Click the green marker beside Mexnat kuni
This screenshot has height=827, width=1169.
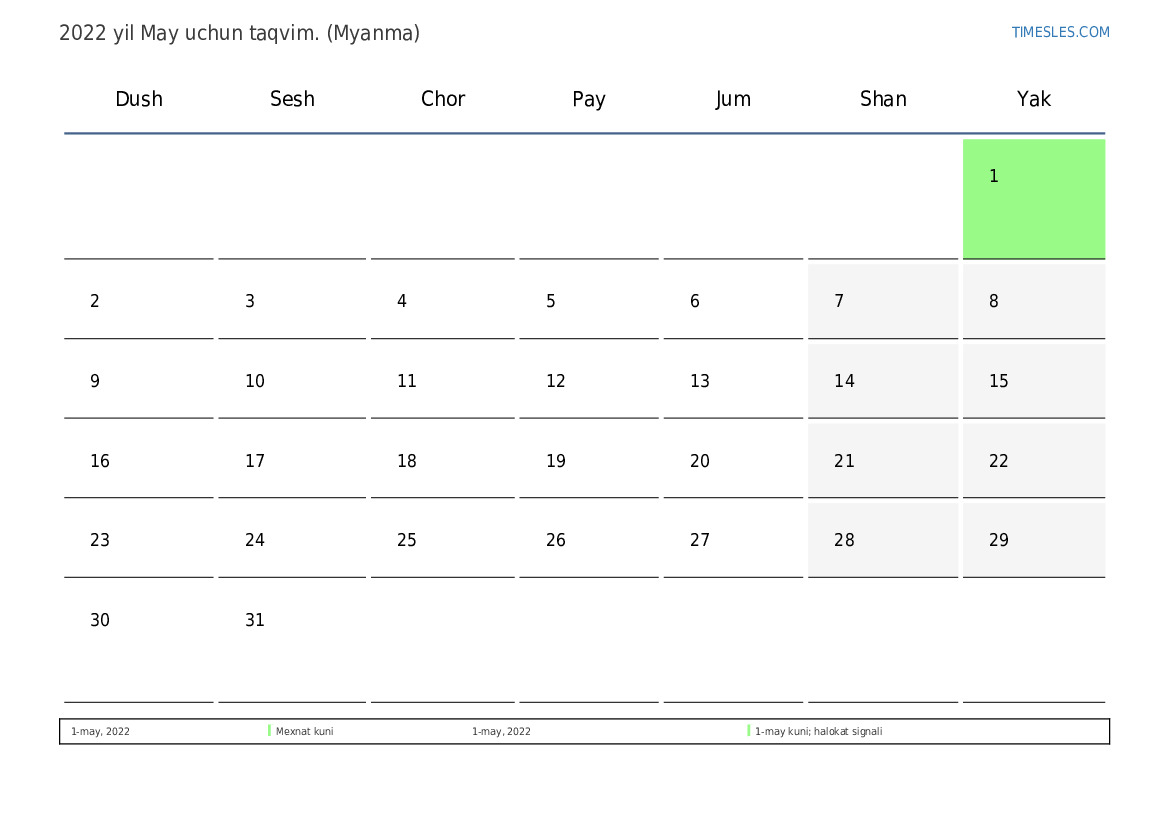tap(270, 731)
